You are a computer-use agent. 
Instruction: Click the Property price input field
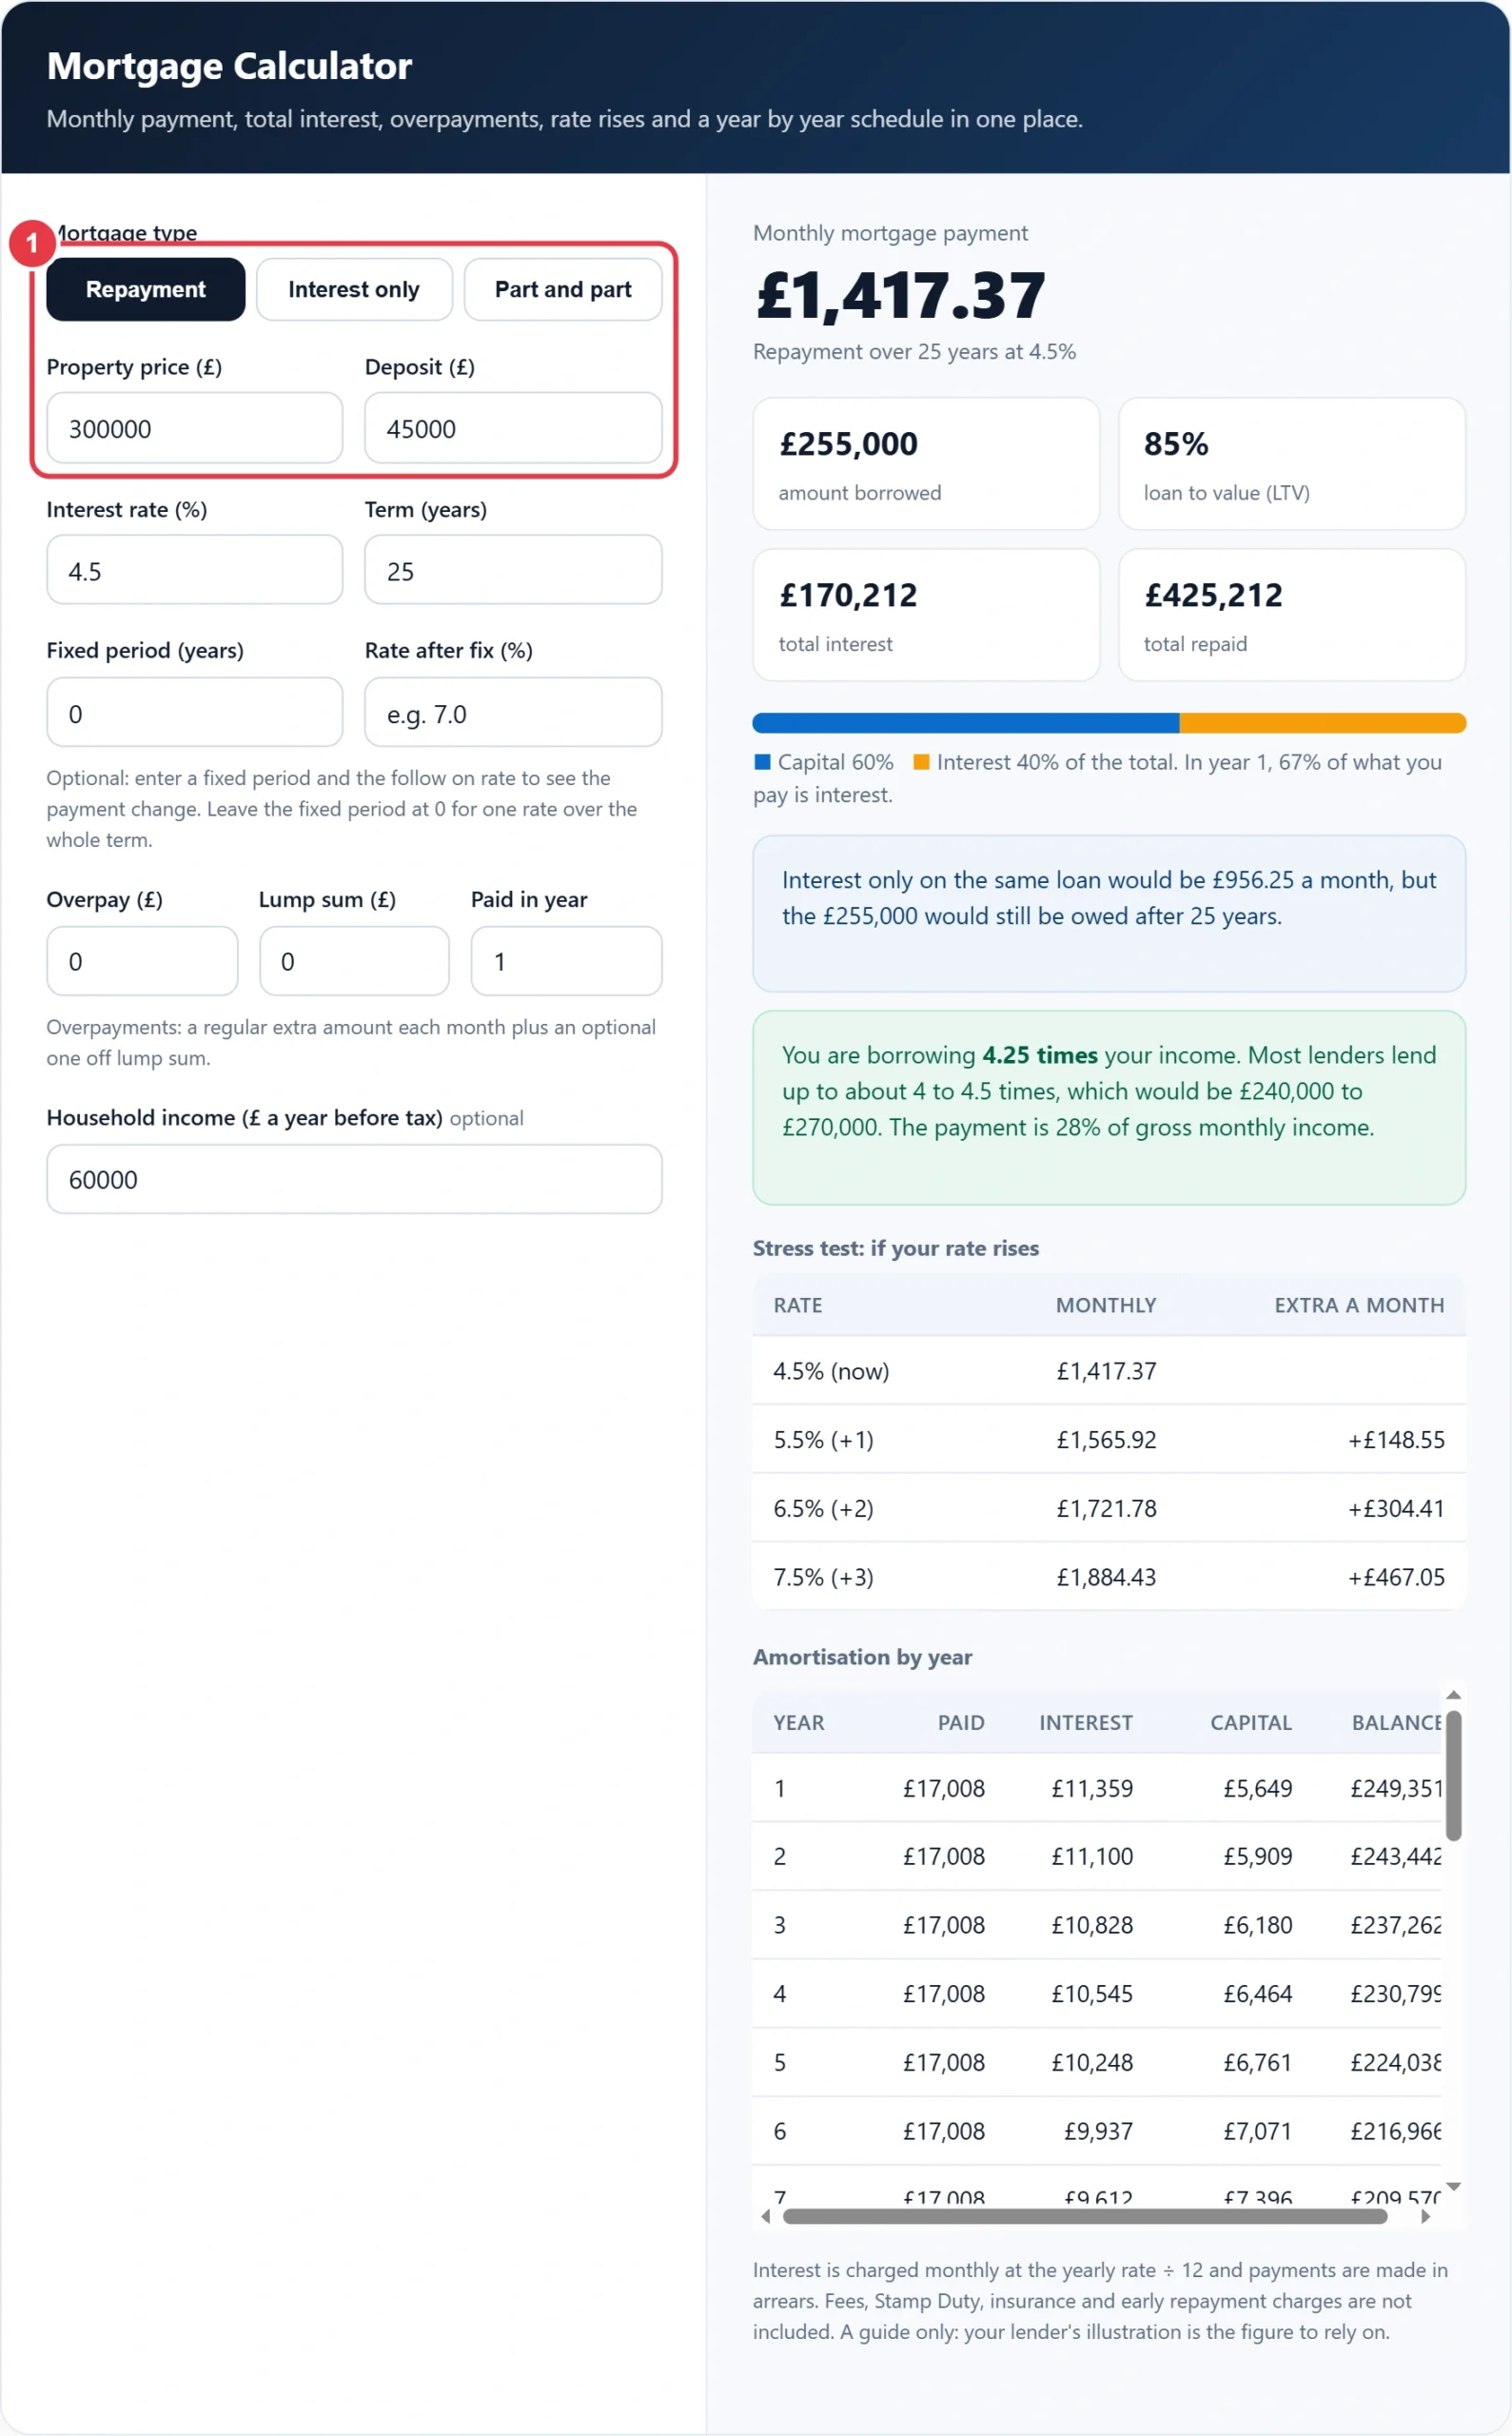(195, 428)
